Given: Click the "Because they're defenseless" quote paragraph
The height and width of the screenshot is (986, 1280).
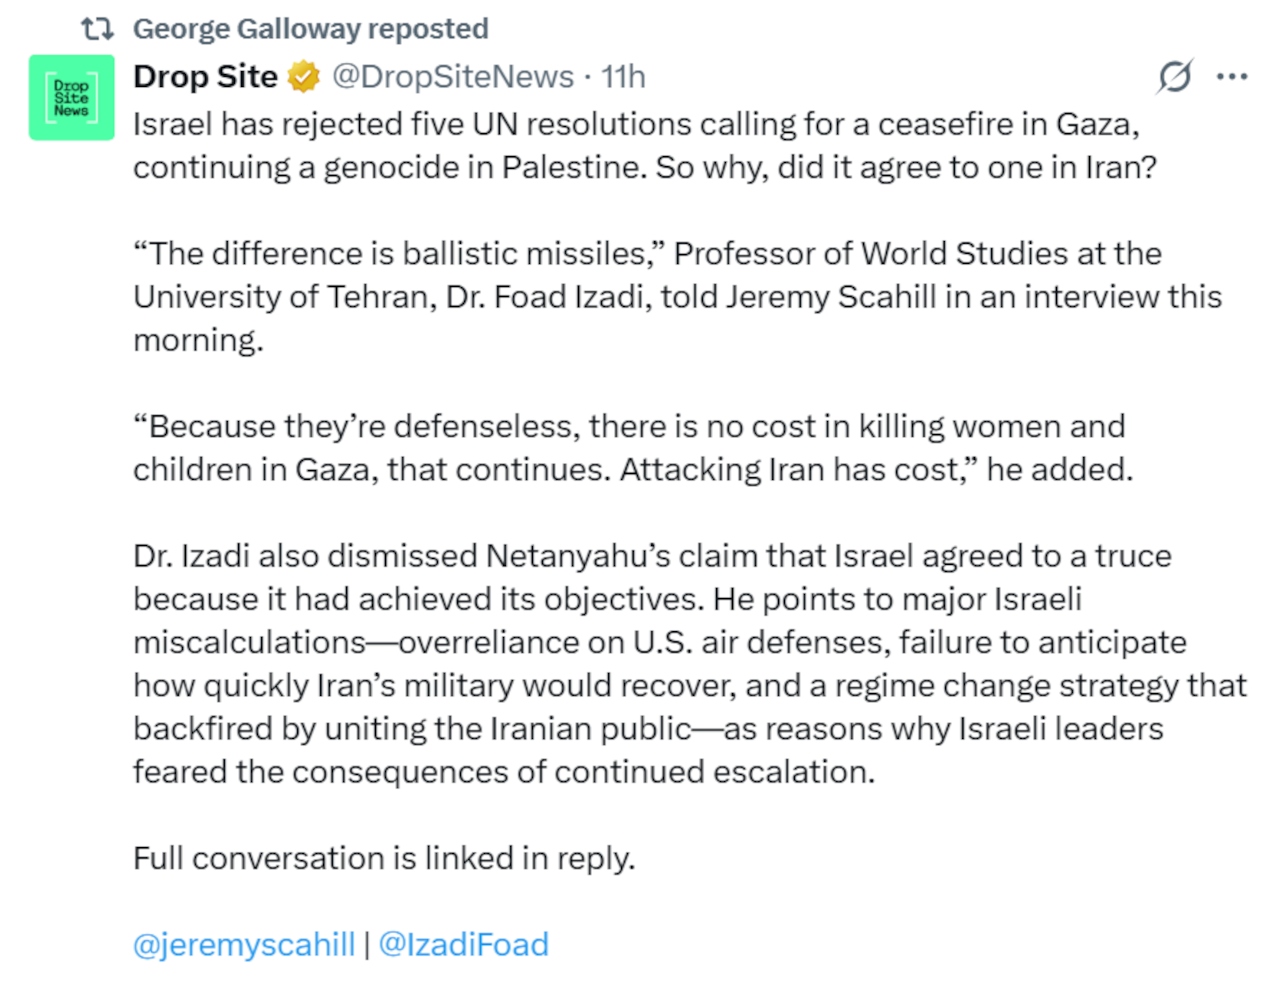Looking at the screenshot, I should (633, 447).
